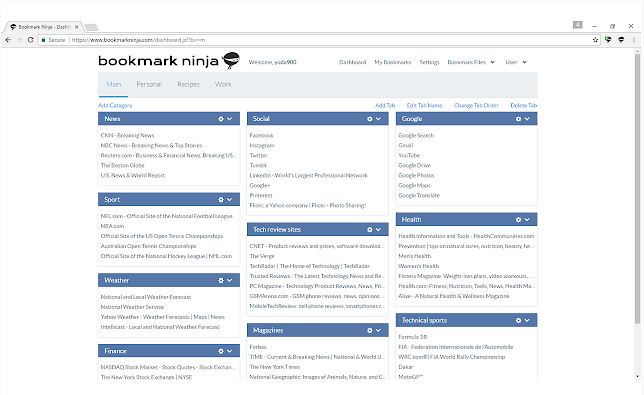The image size is (644, 395).
Task: Collapse the Magazines category chevron
Action: tap(378, 330)
